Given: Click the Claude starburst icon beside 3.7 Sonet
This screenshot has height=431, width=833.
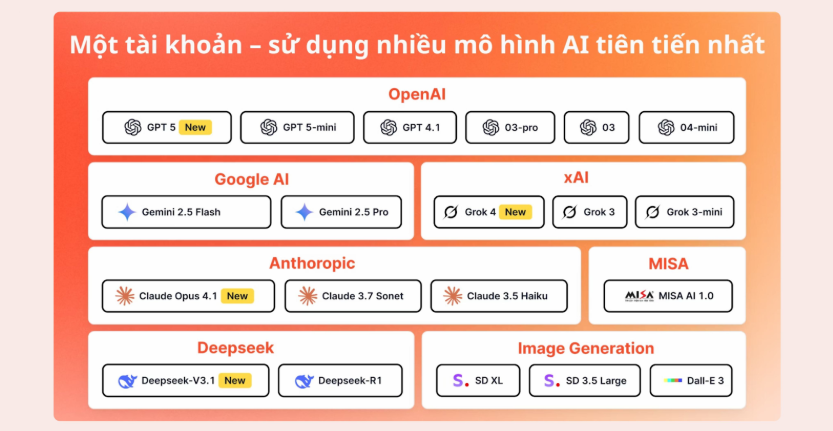Looking at the screenshot, I should point(308,296).
